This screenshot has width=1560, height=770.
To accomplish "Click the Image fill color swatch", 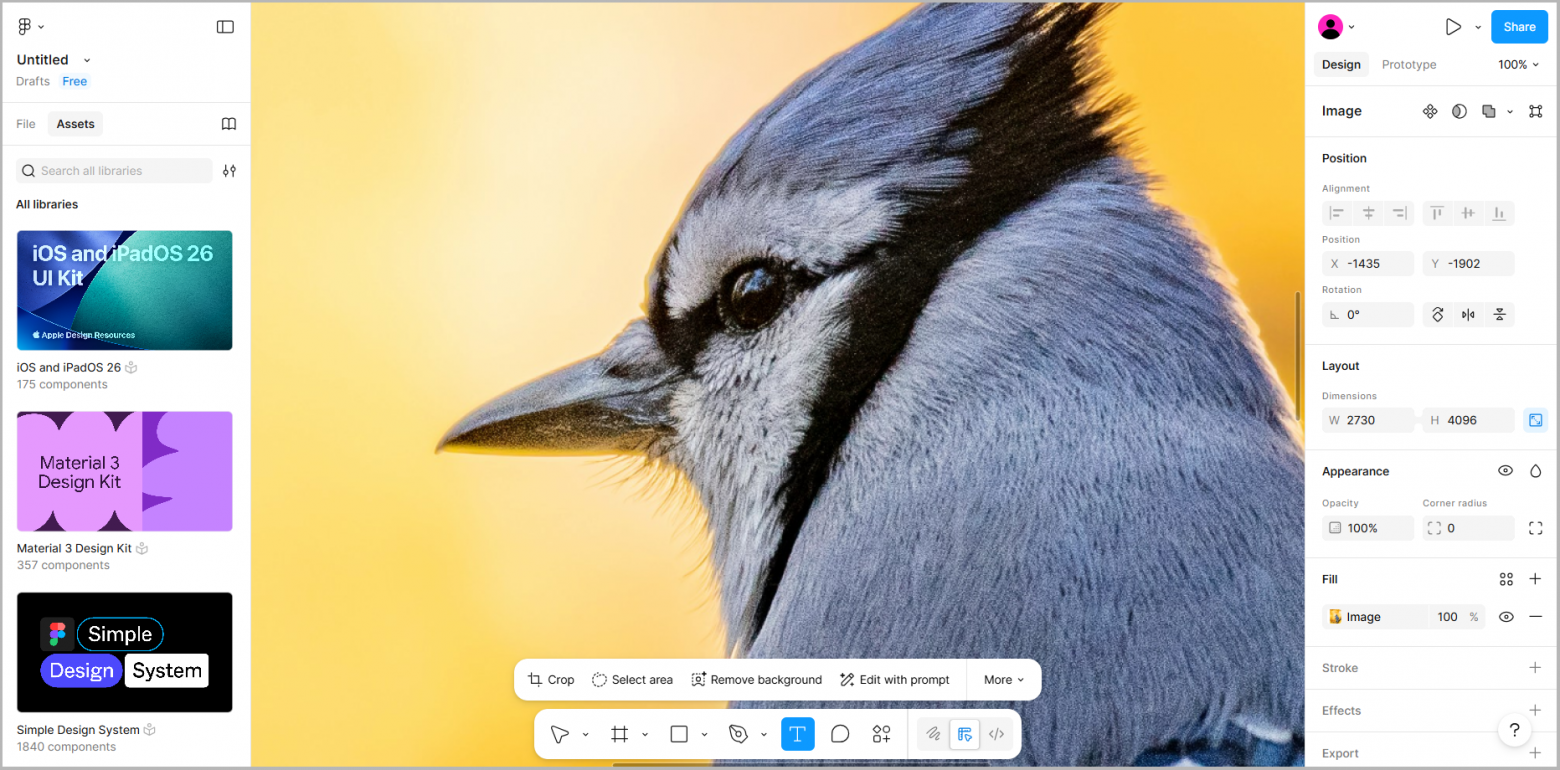I will tap(1335, 616).
